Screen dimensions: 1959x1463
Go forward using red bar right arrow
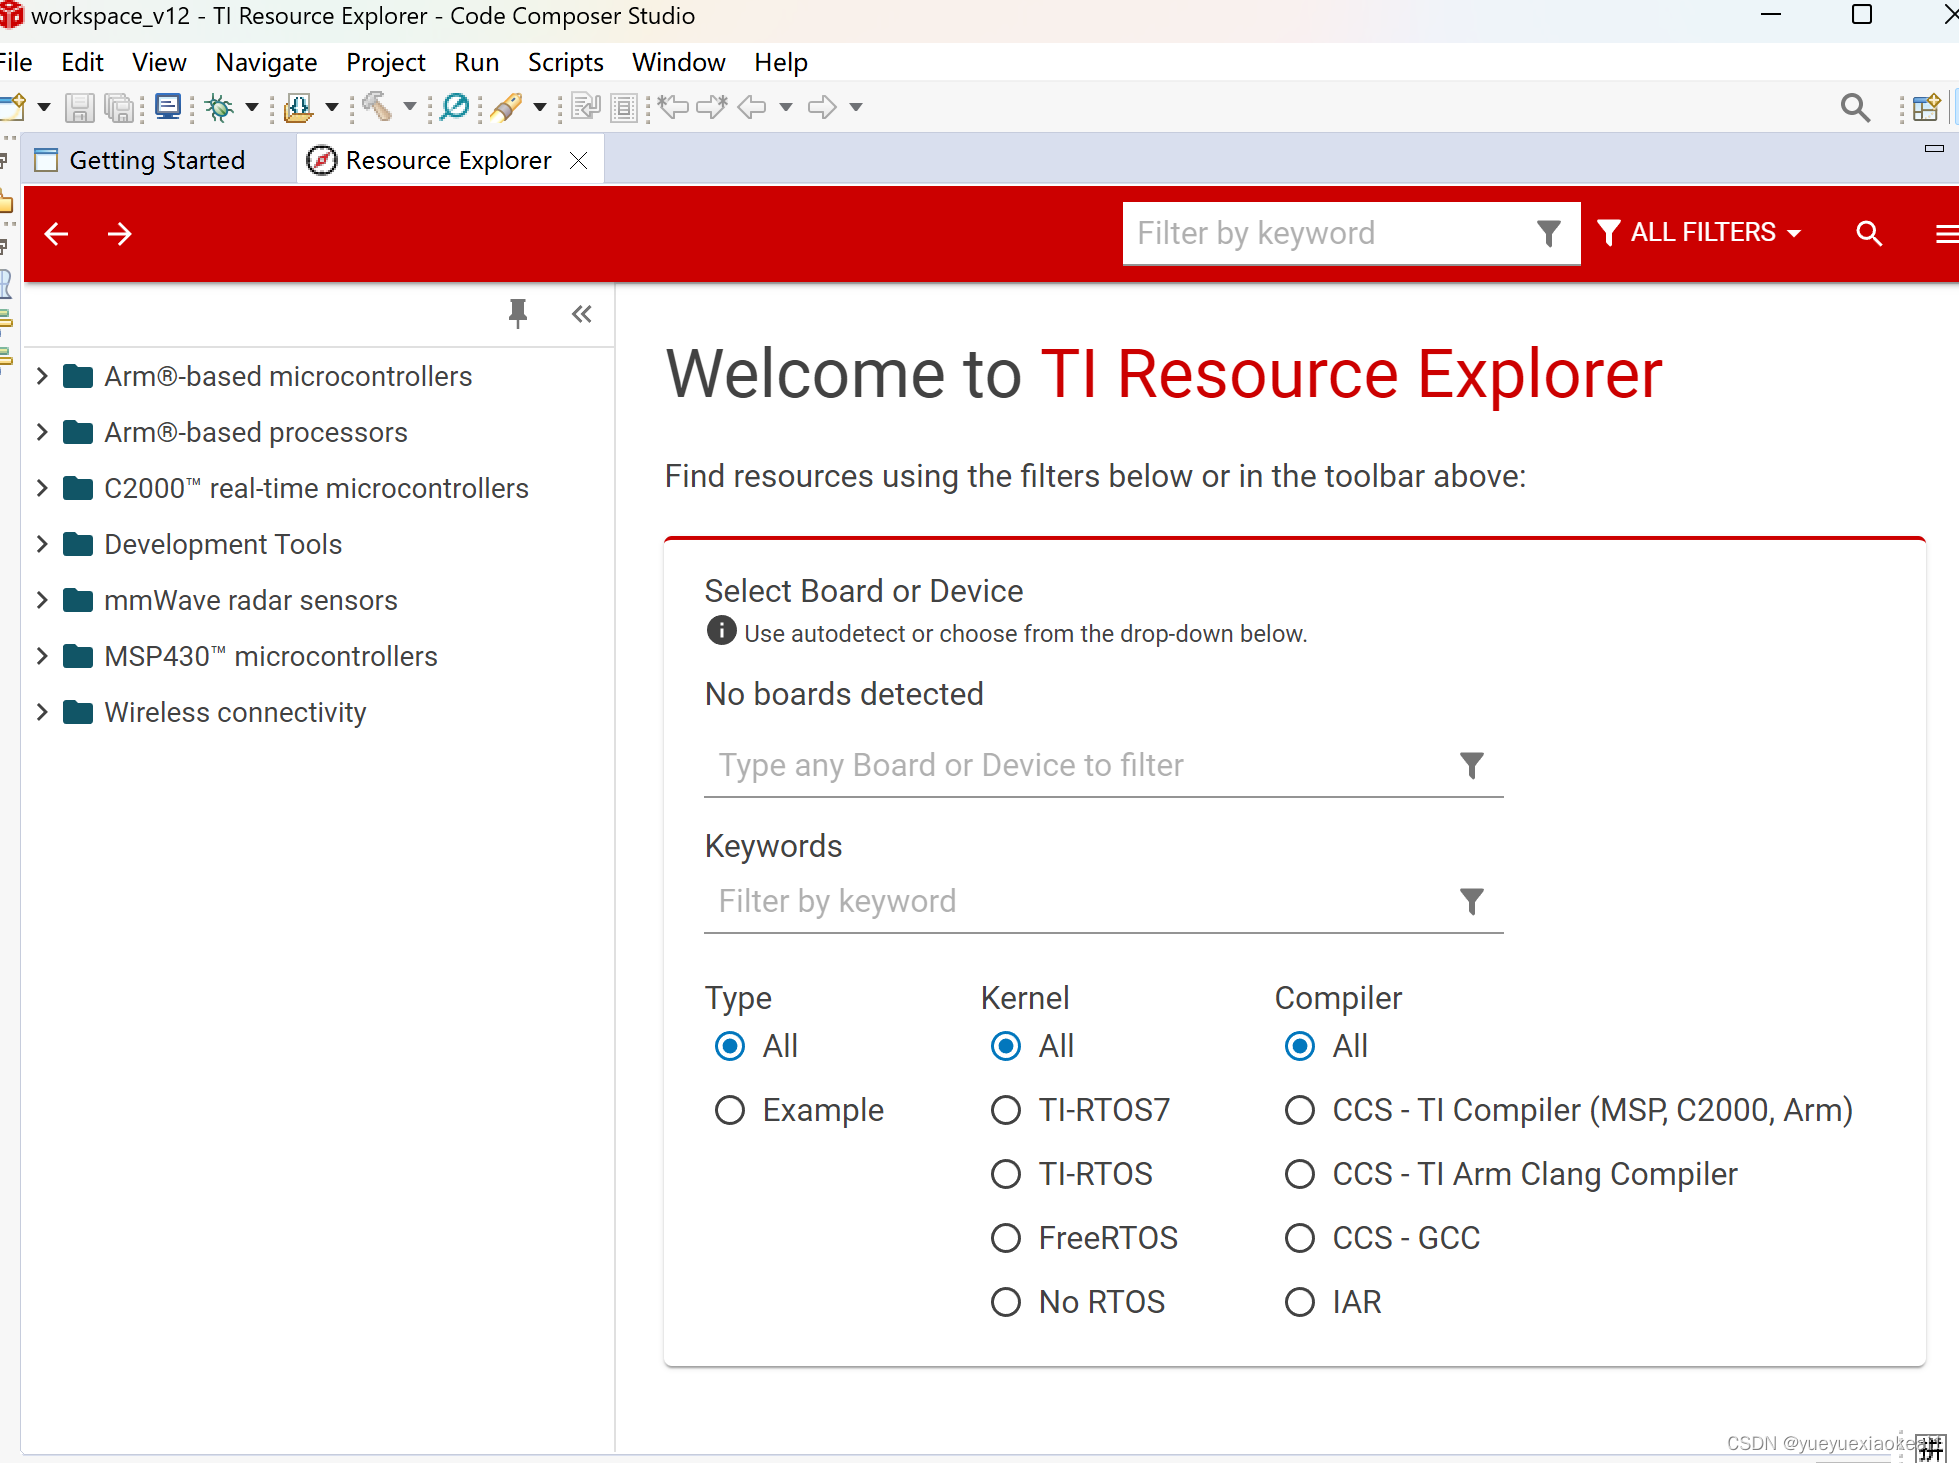click(x=120, y=234)
